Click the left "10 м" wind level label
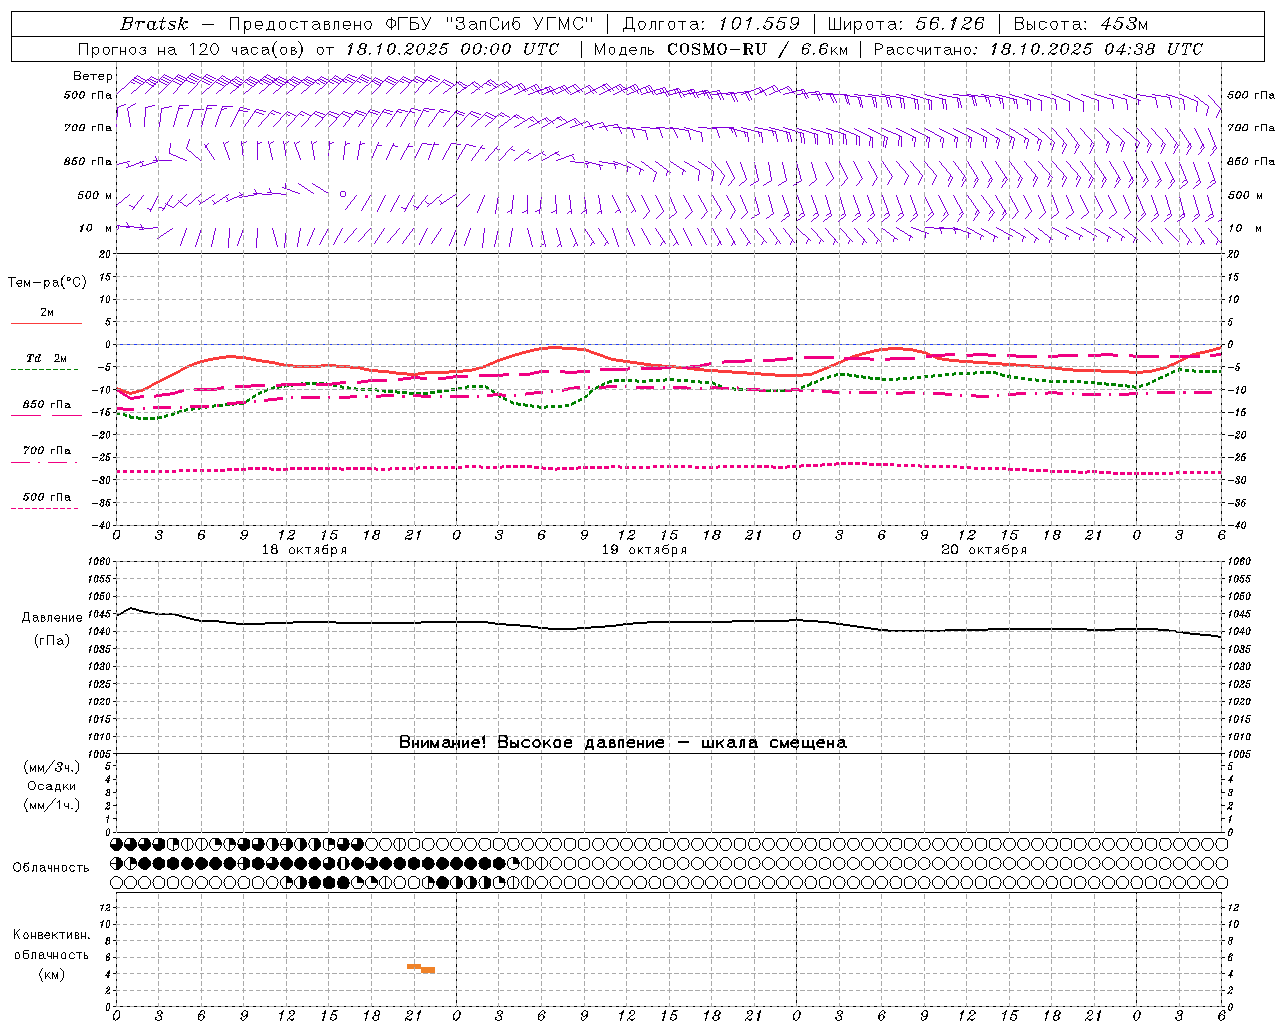The image size is (1280, 1024). pos(95,228)
